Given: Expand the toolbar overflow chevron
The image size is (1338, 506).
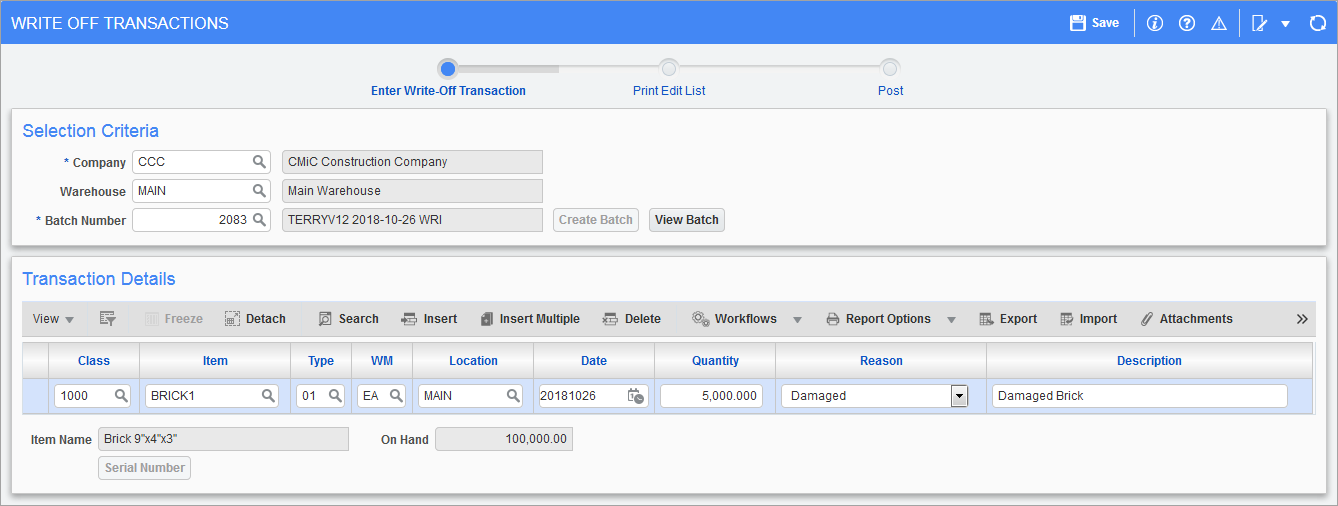Looking at the screenshot, I should [x=1302, y=319].
